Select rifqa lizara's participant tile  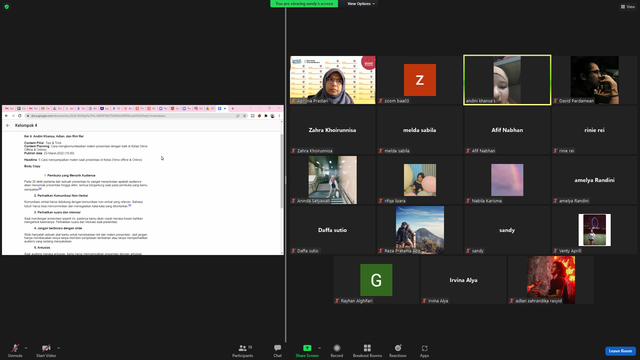[x=420, y=180]
